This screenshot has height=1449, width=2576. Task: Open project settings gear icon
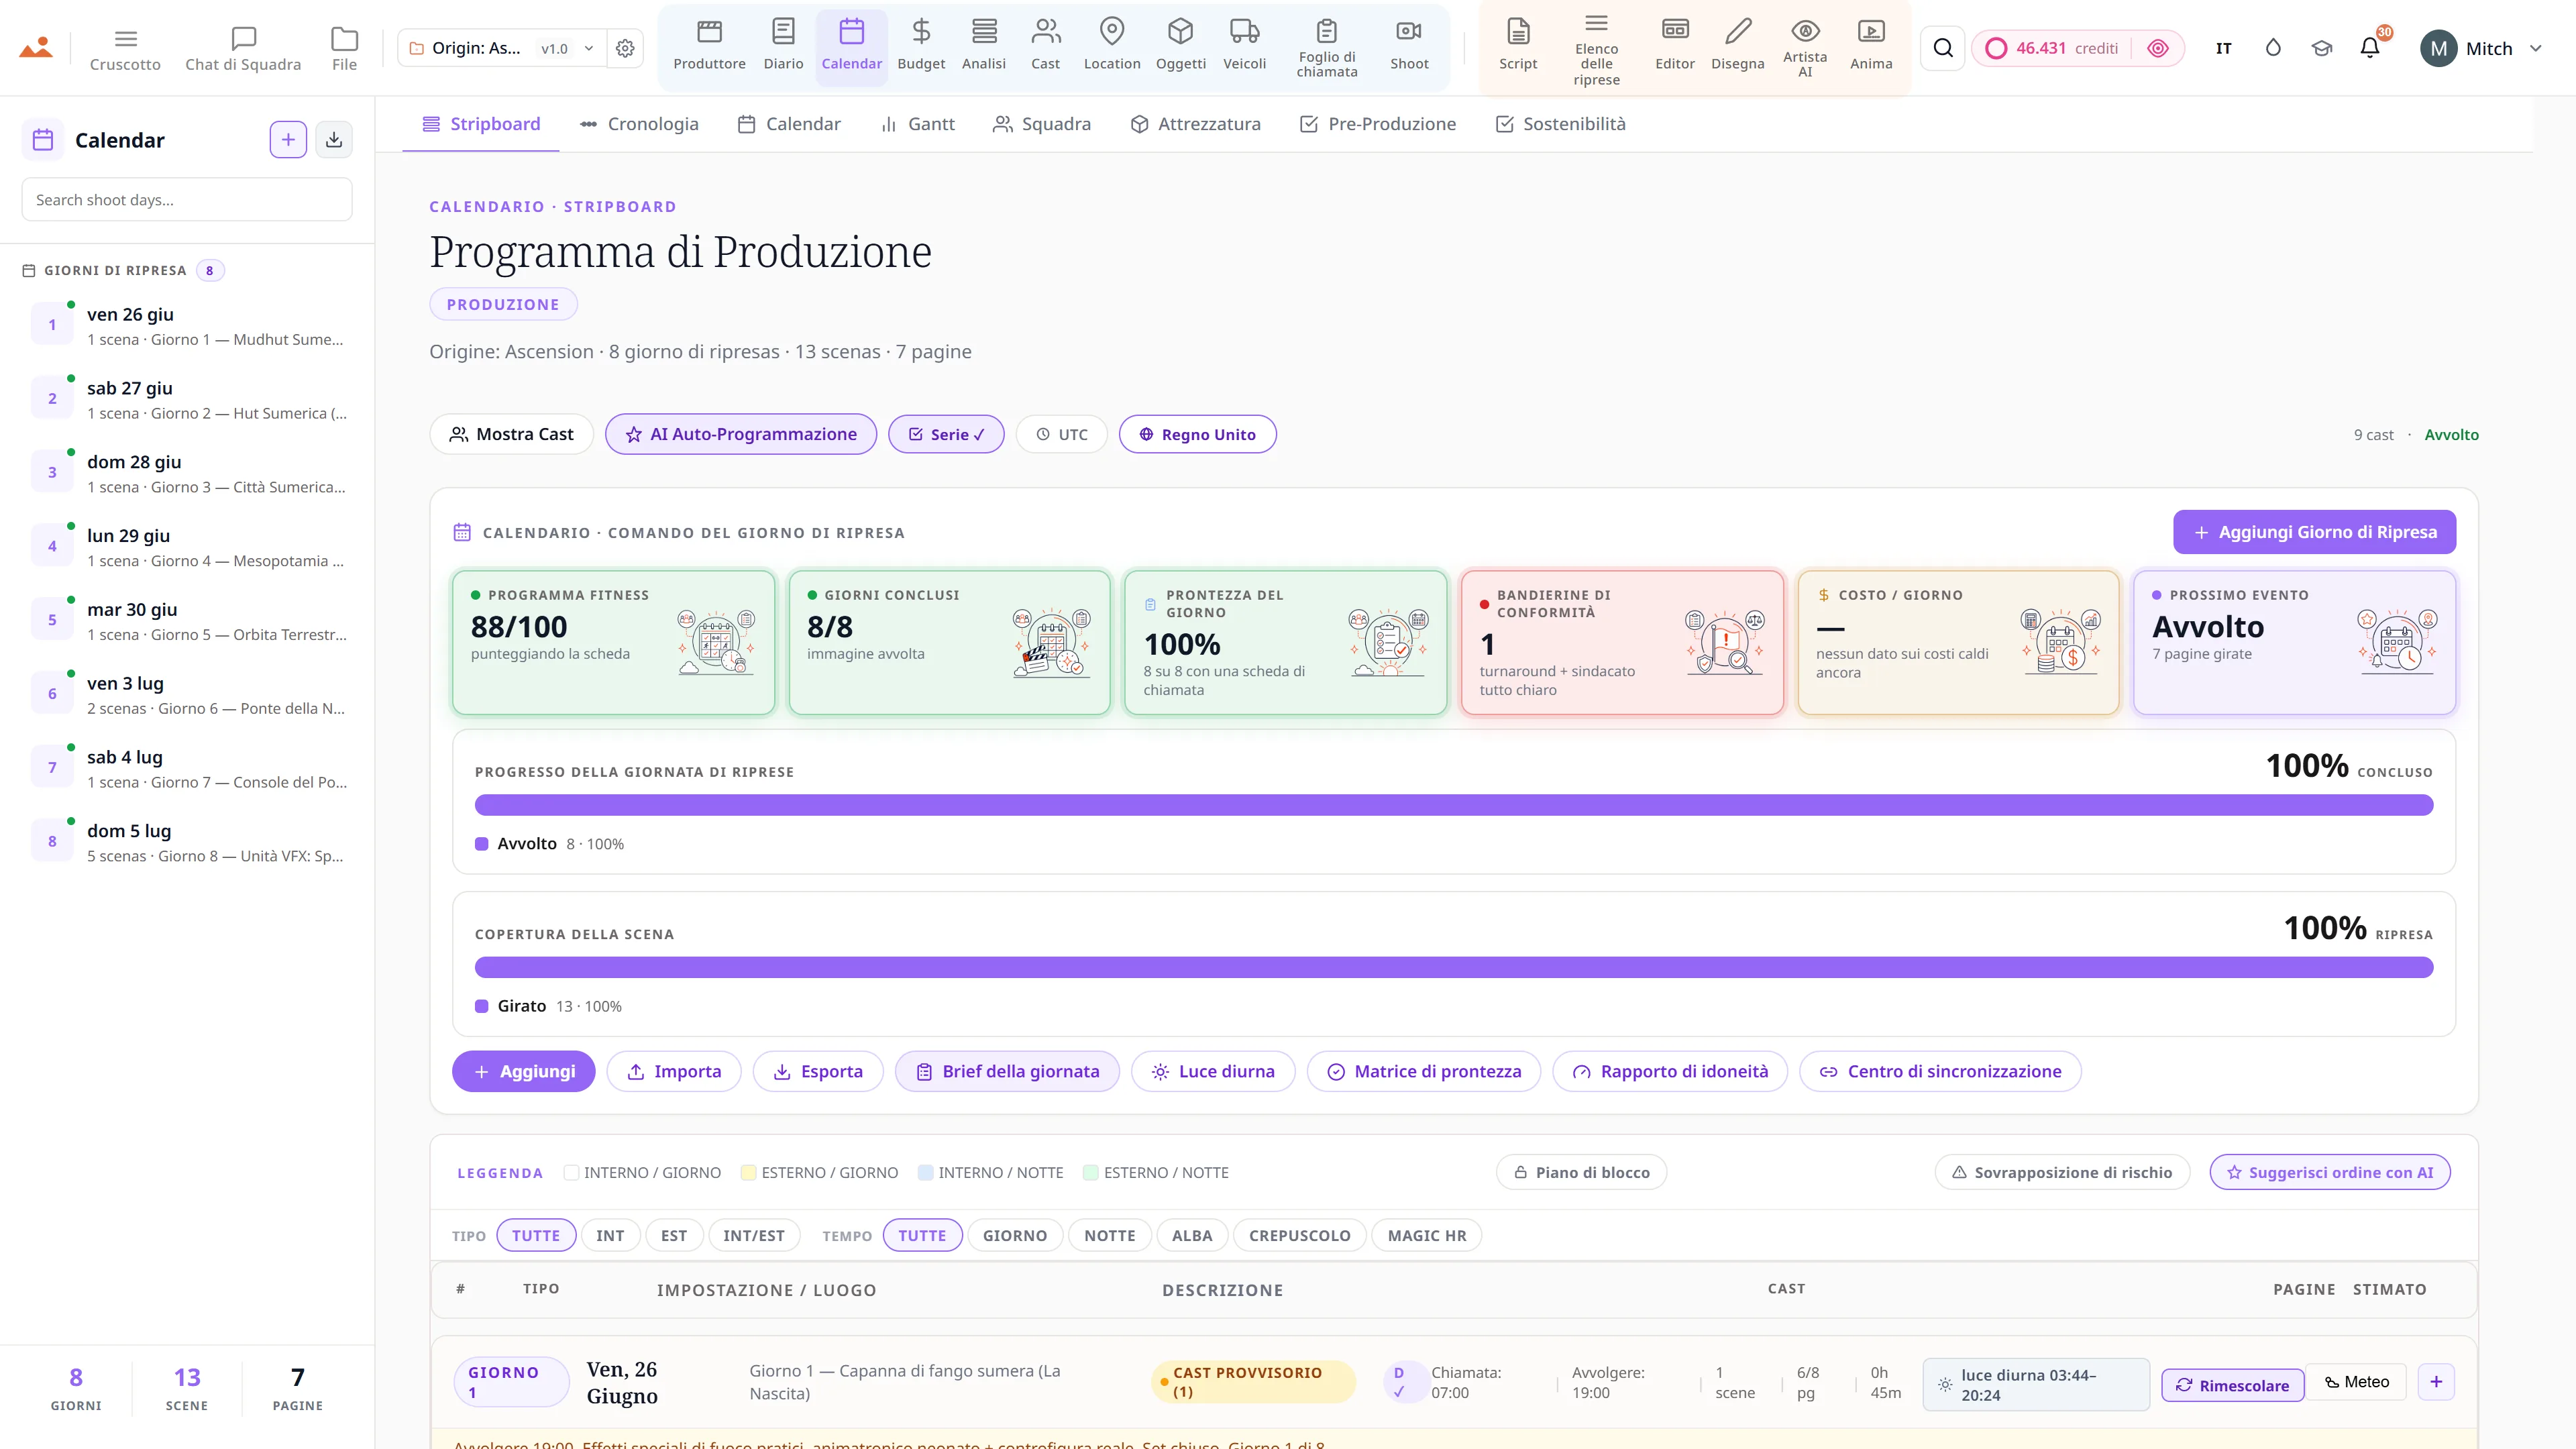625,48
